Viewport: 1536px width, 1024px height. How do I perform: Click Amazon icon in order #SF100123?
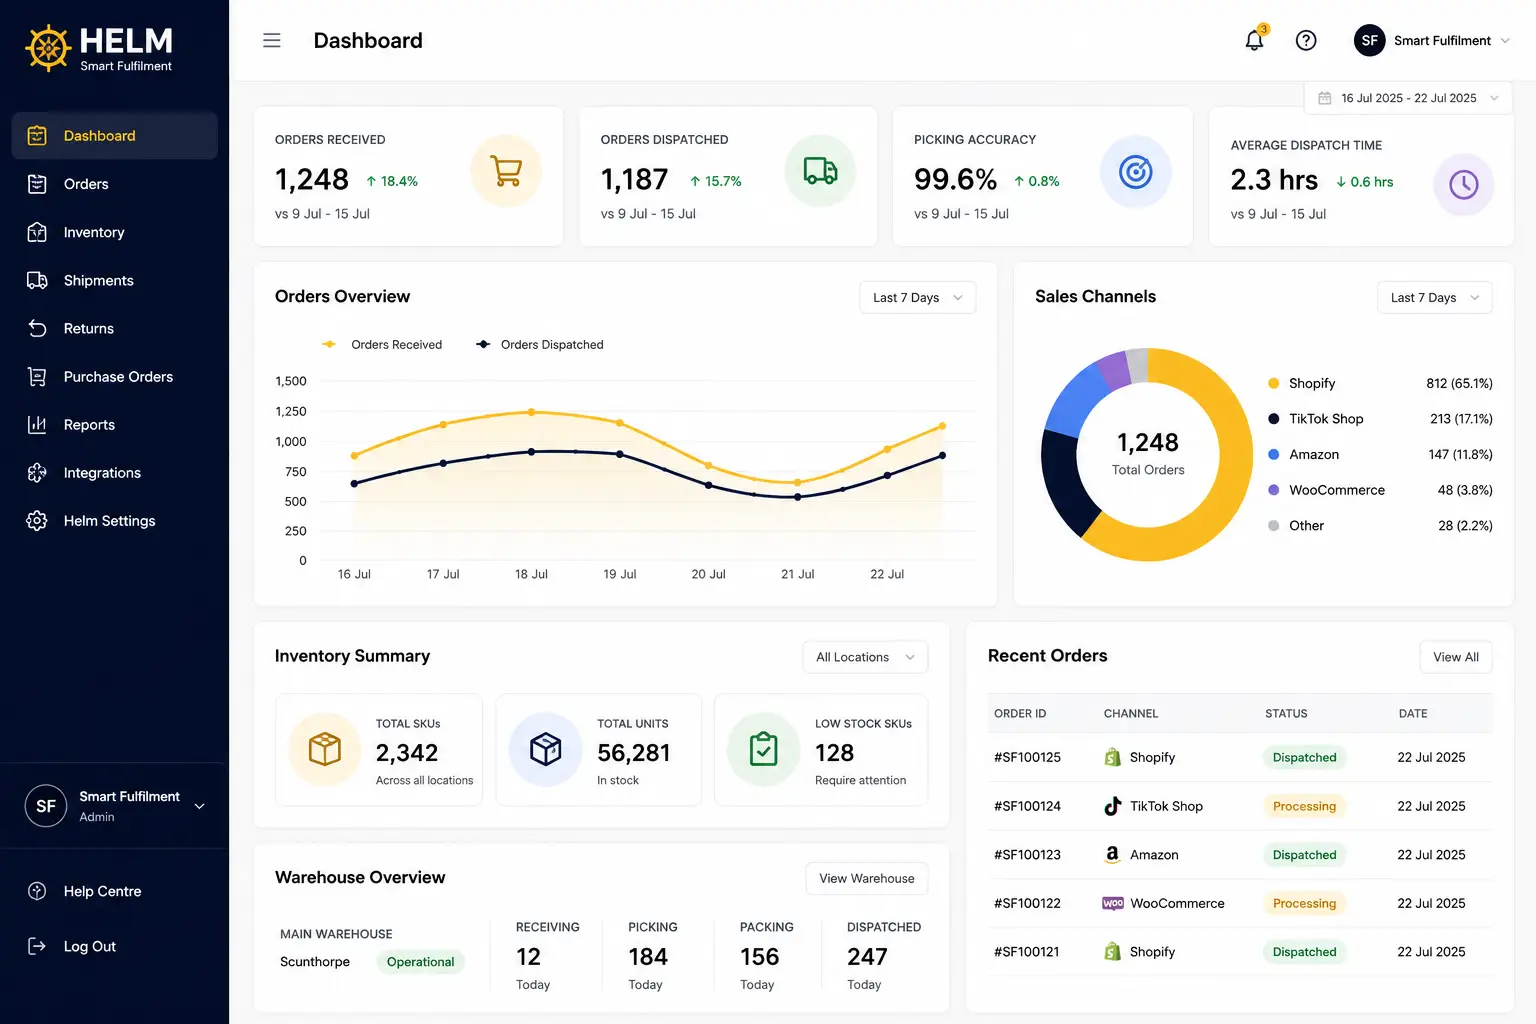pyautogui.click(x=1112, y=855)
